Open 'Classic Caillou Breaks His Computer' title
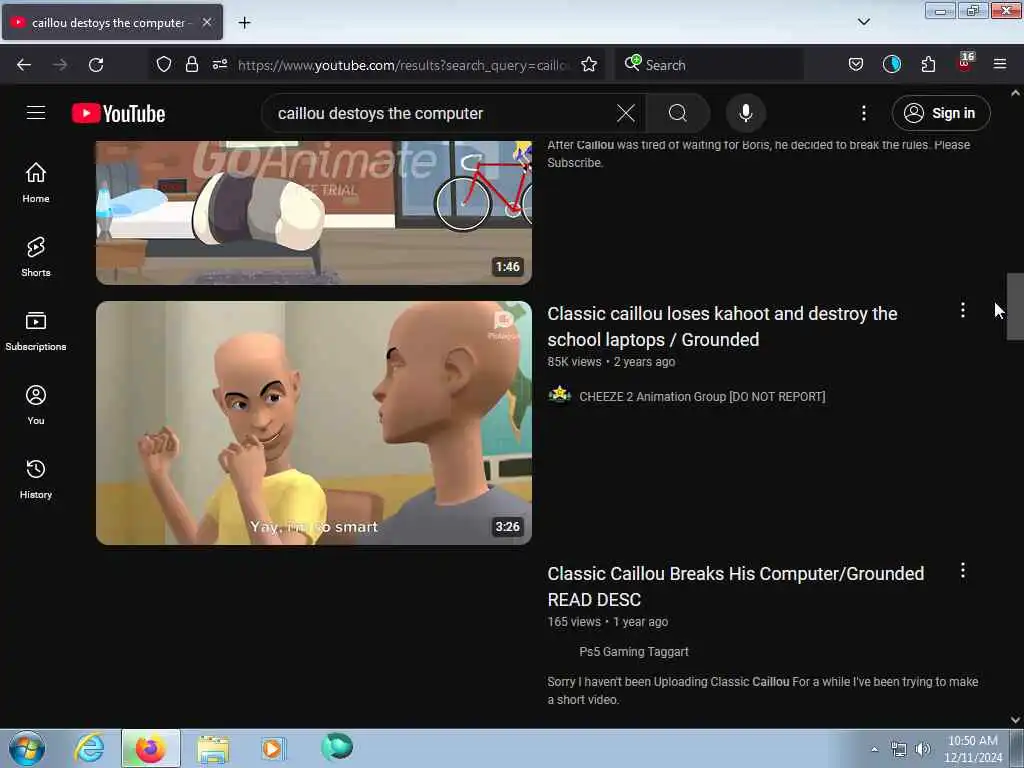 coord(735,586)
